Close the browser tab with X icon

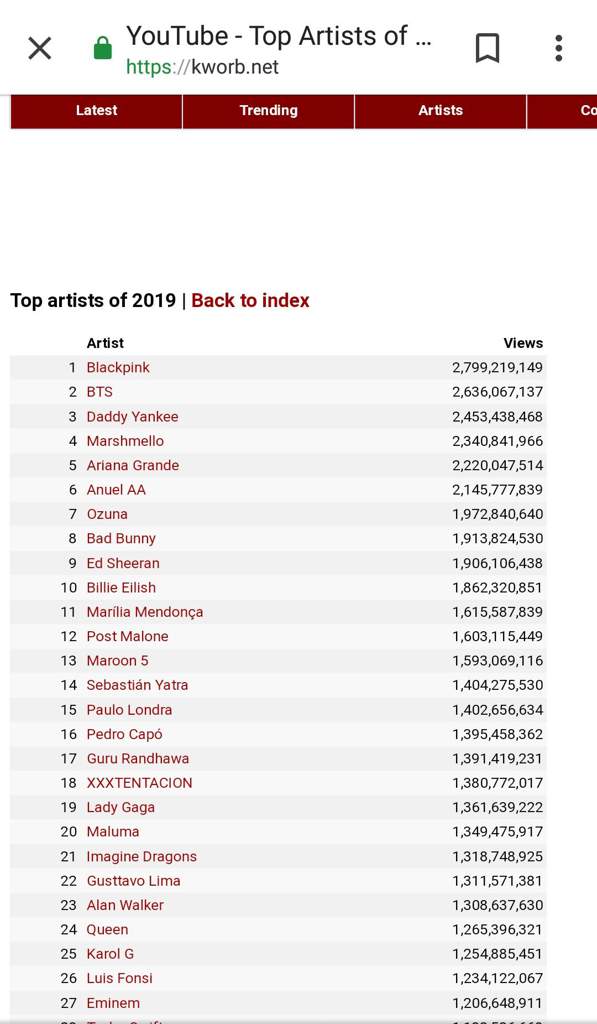40,48
